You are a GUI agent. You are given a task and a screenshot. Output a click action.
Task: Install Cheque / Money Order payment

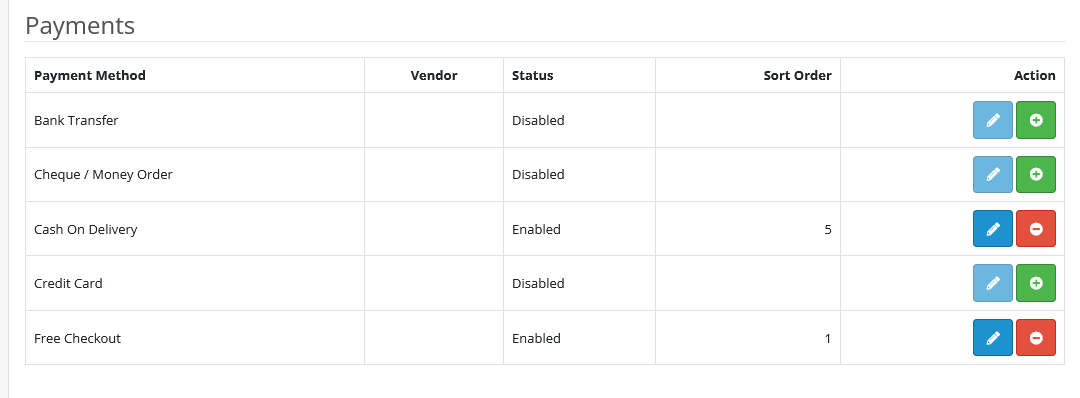point(1036,174)
